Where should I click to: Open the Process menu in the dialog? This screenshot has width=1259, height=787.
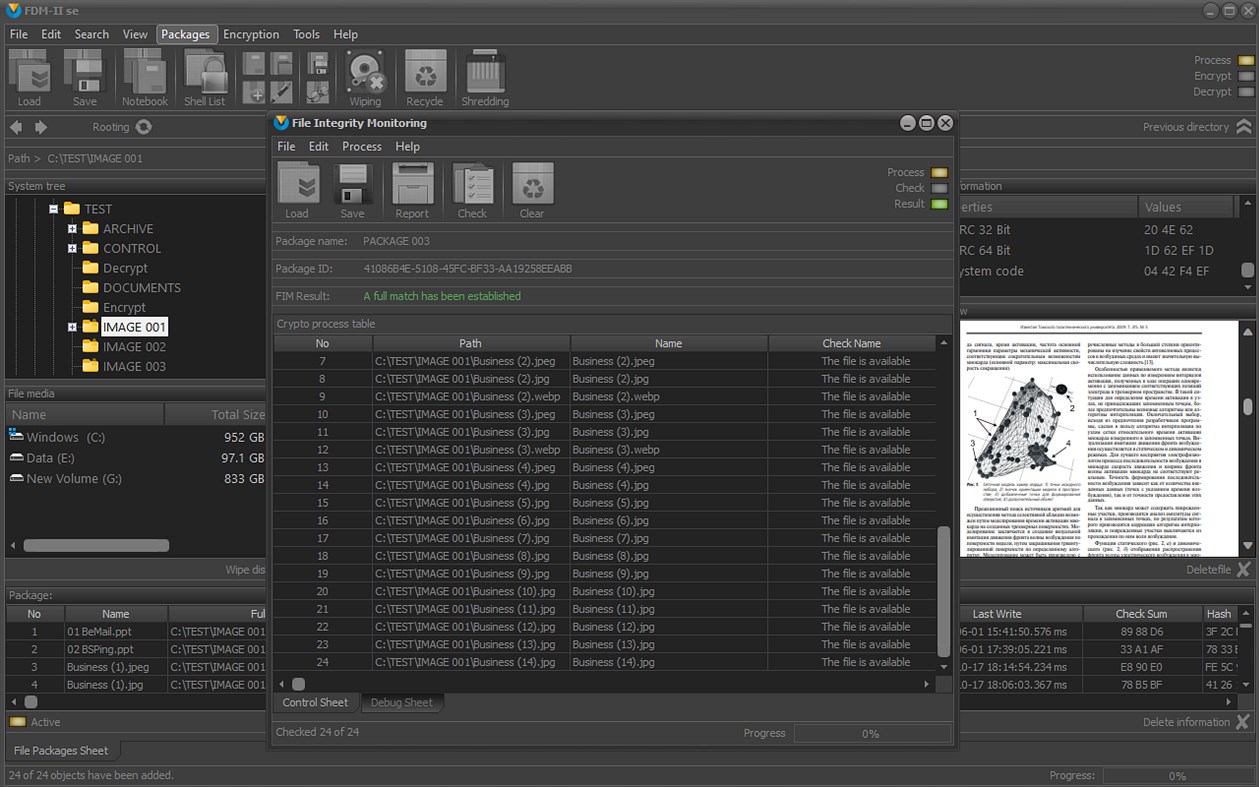pyautogui.click(x=361, y=146)
